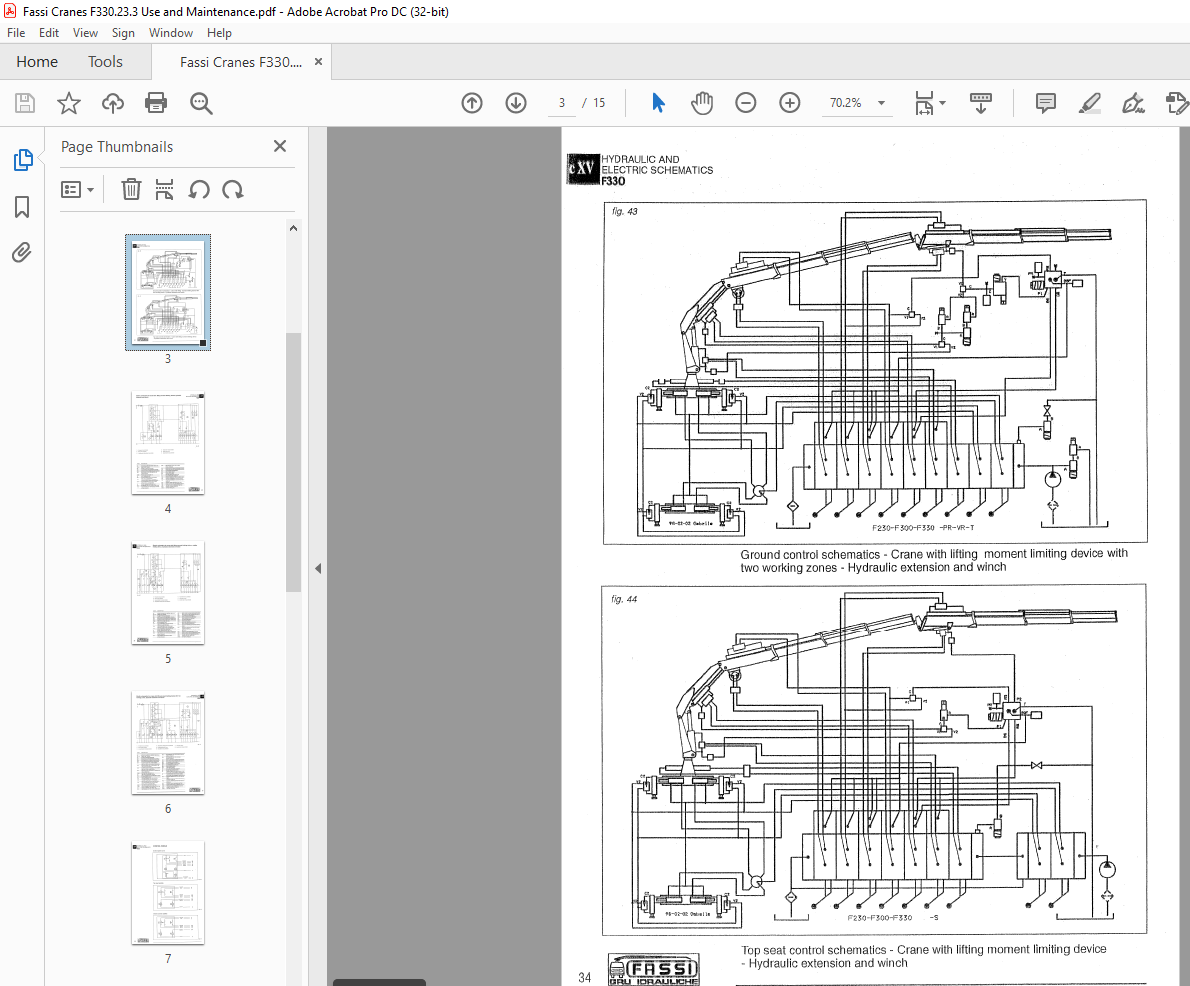Click the Insert pages break icon
The image size is (1190, 986).
click(164, 189)
